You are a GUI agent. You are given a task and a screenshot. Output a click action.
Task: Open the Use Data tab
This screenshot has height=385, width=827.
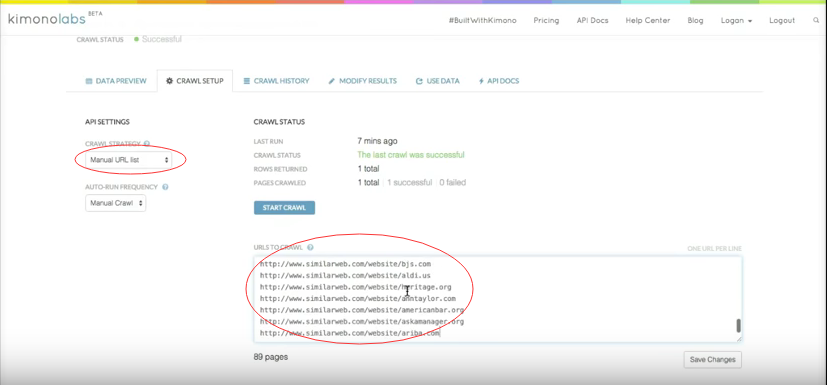point(437,81)
